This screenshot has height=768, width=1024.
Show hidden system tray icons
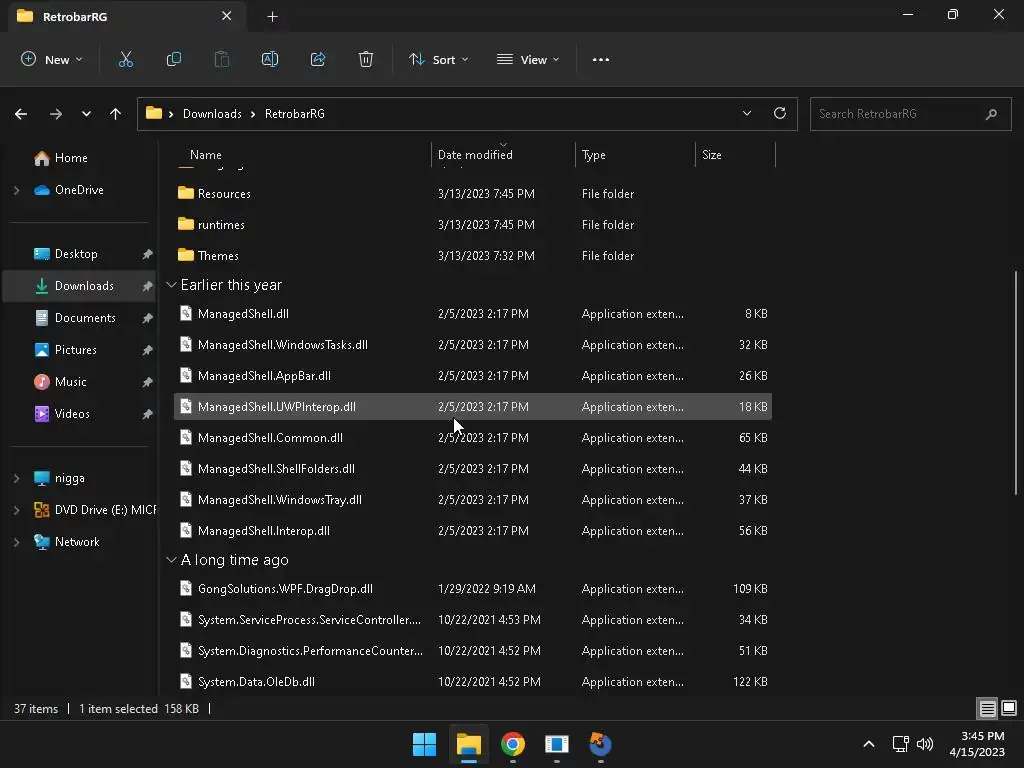point(869,744)
